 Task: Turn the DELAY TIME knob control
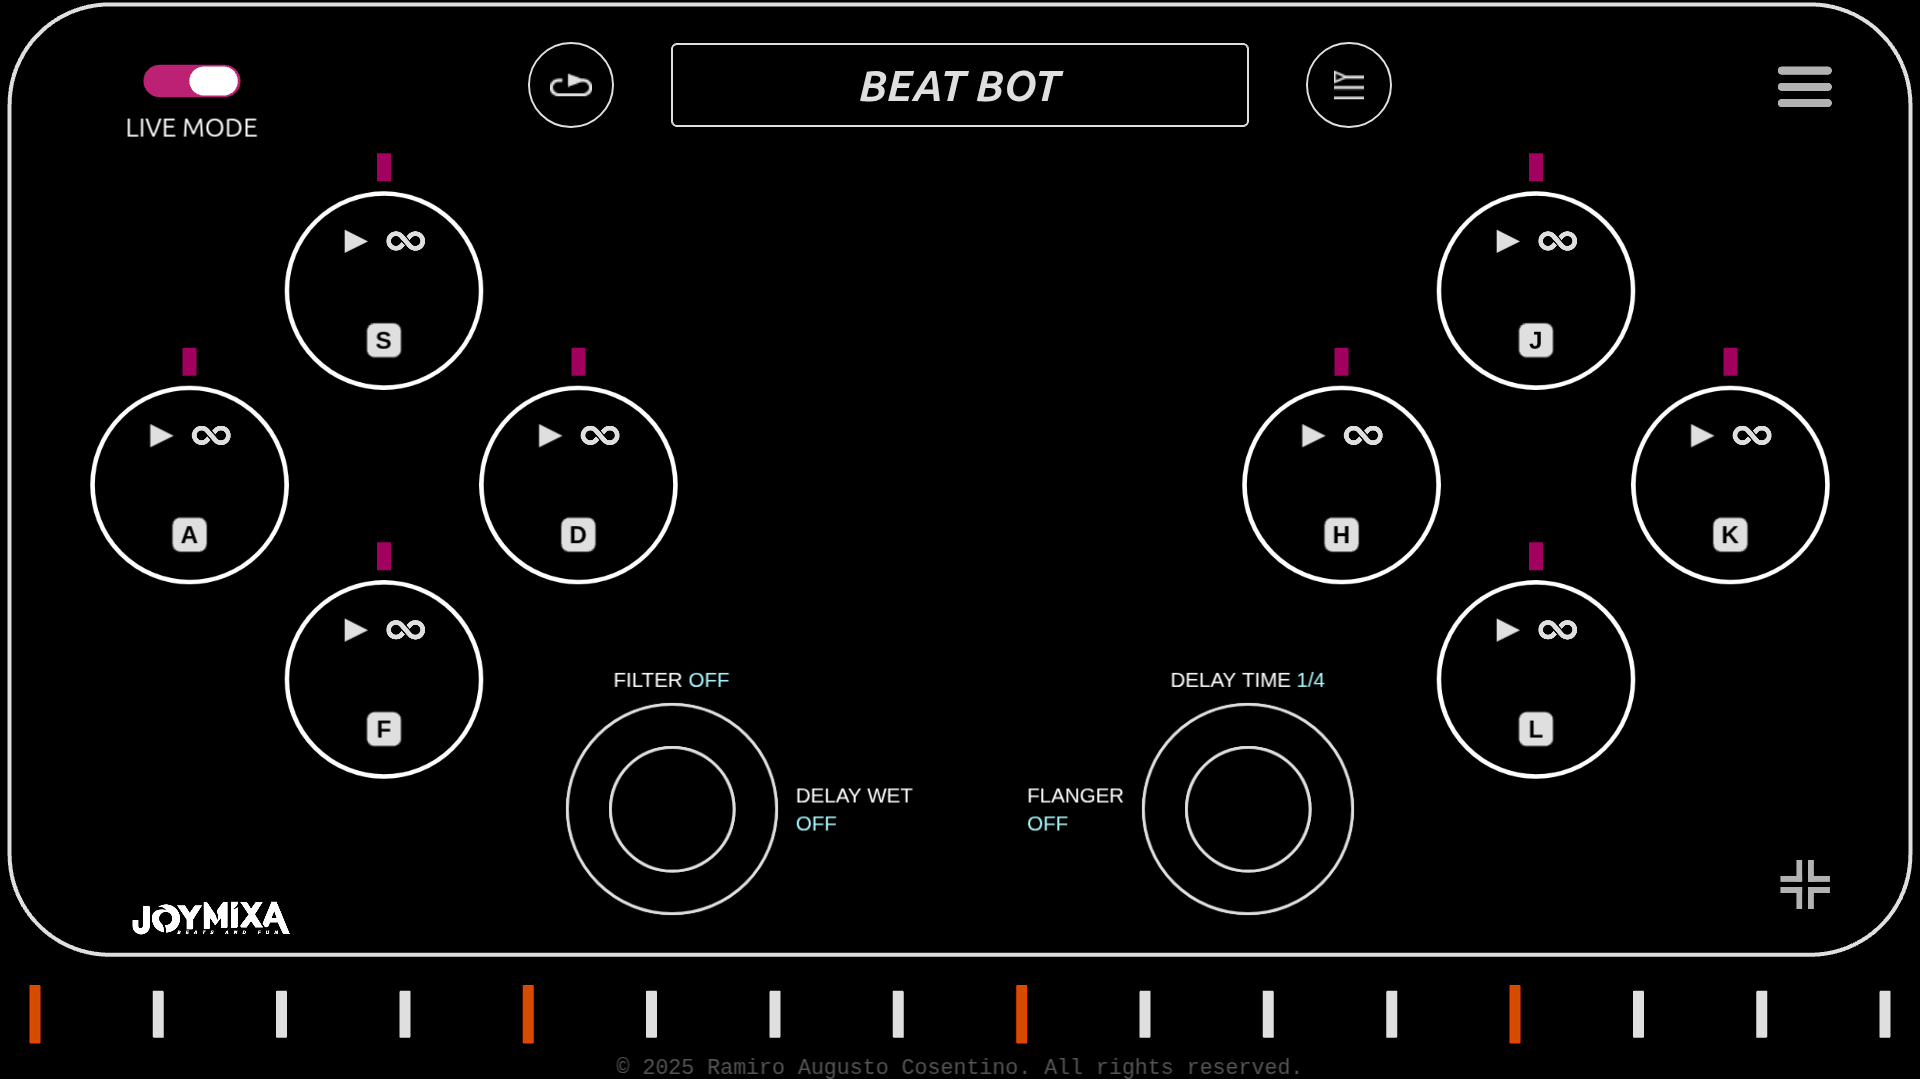click(x=1247, y=808)
